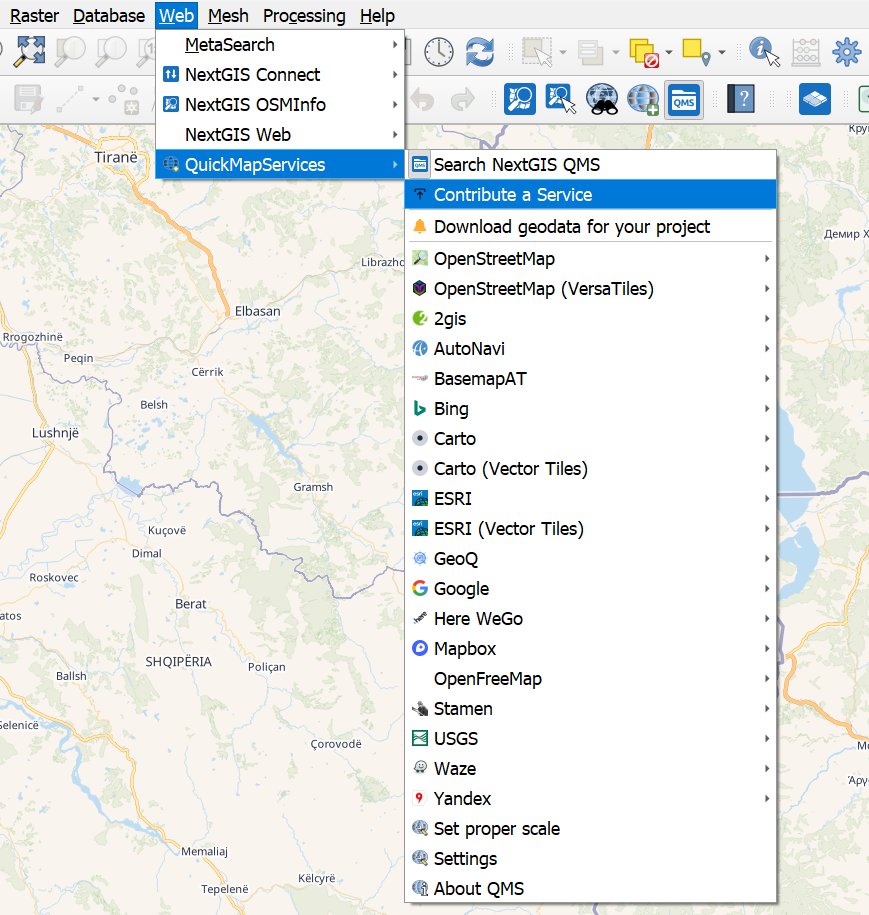Open About QMS

(x=591, y=888)
